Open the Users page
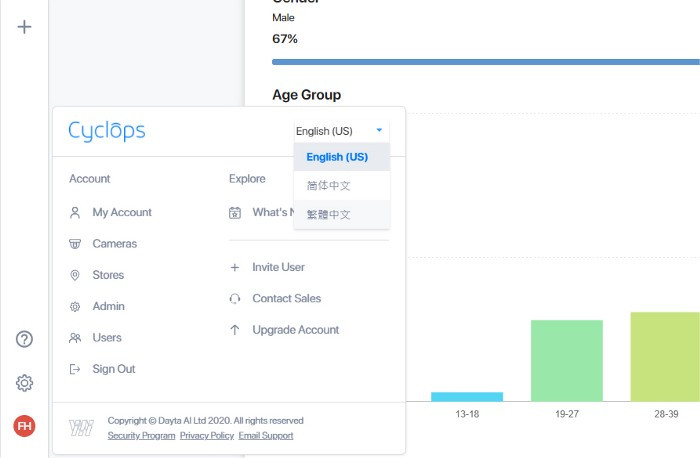Image resolution: width=700 pixels, height=458 pixels. (107, 337)
